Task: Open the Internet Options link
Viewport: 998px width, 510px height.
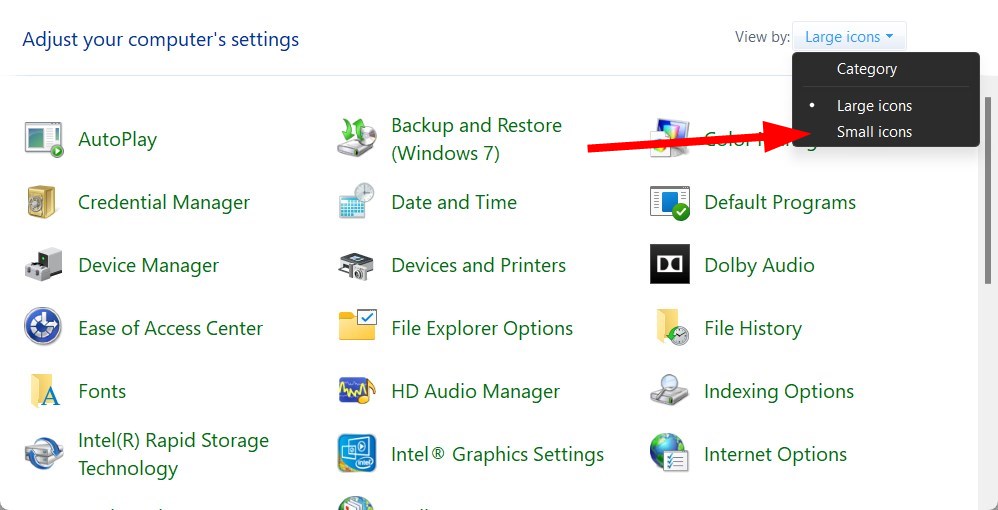Action: coord(775,454)
